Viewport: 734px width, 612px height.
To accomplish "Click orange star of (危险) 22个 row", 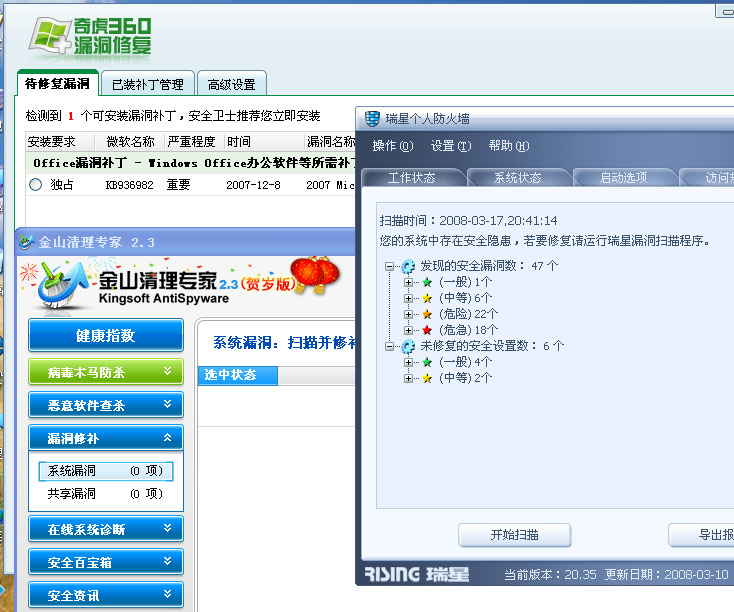I will click(x=427, y=314).
